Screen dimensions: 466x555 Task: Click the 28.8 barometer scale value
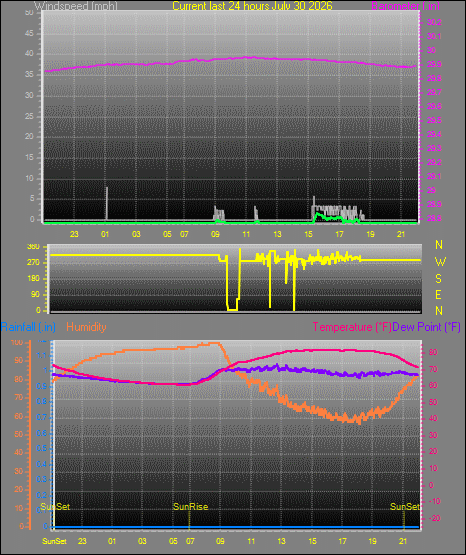point(434,218)
